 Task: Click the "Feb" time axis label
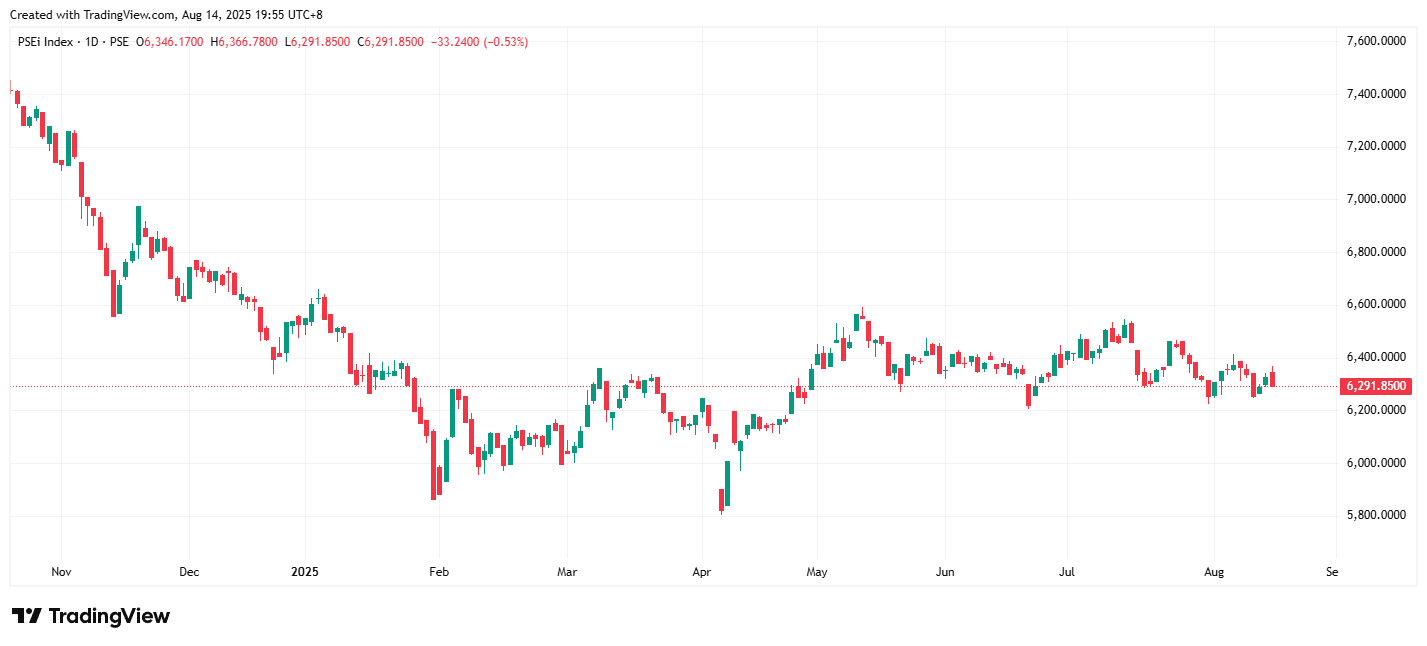pyautogui.click(x=439, y=573)
